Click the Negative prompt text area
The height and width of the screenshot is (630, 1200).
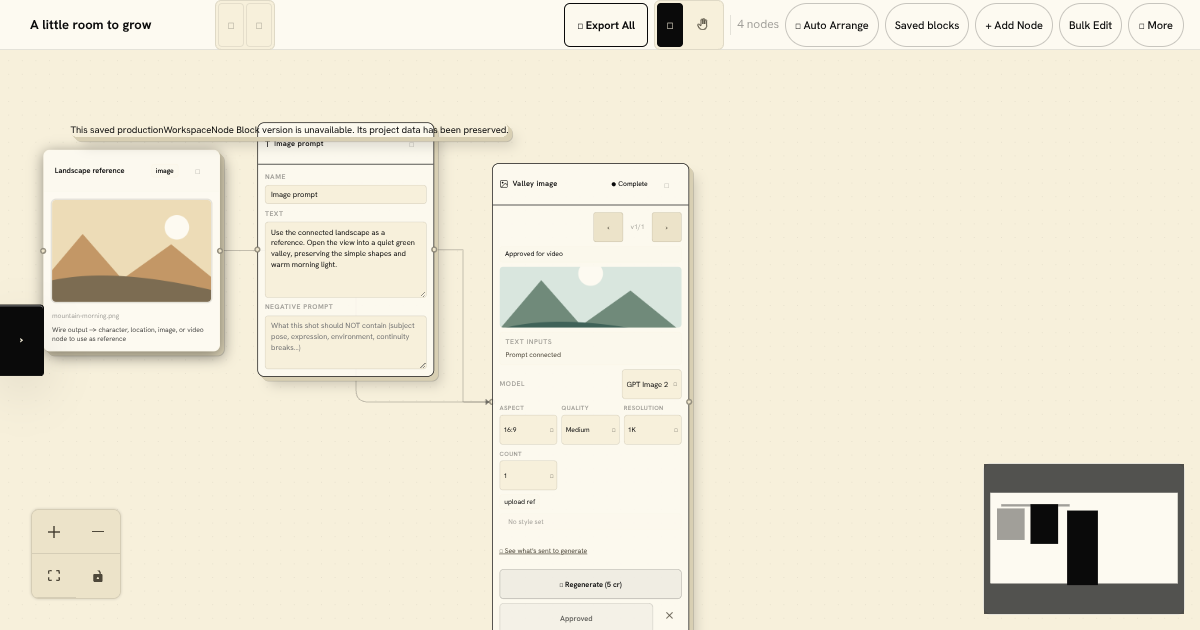[346, 343]
